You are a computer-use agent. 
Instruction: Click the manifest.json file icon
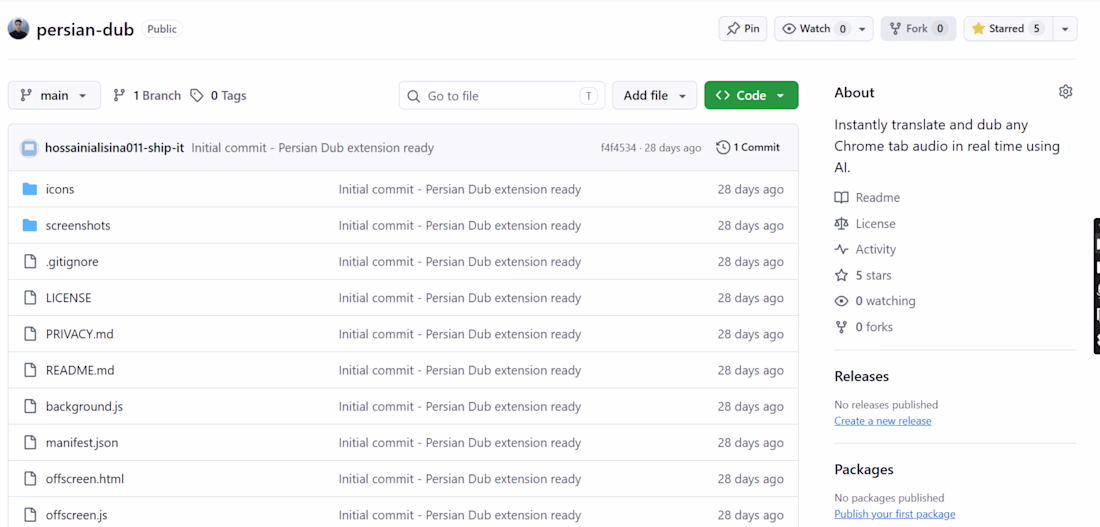tap(29, 443)
